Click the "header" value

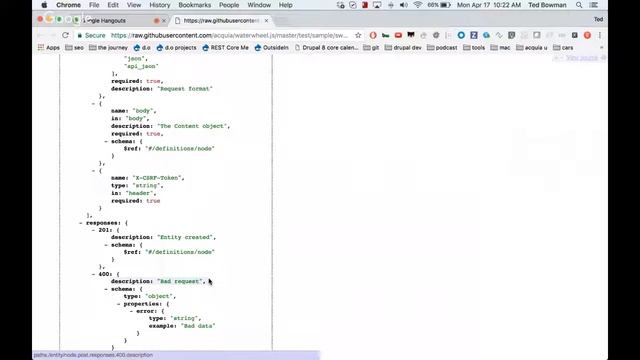point(141,193)
